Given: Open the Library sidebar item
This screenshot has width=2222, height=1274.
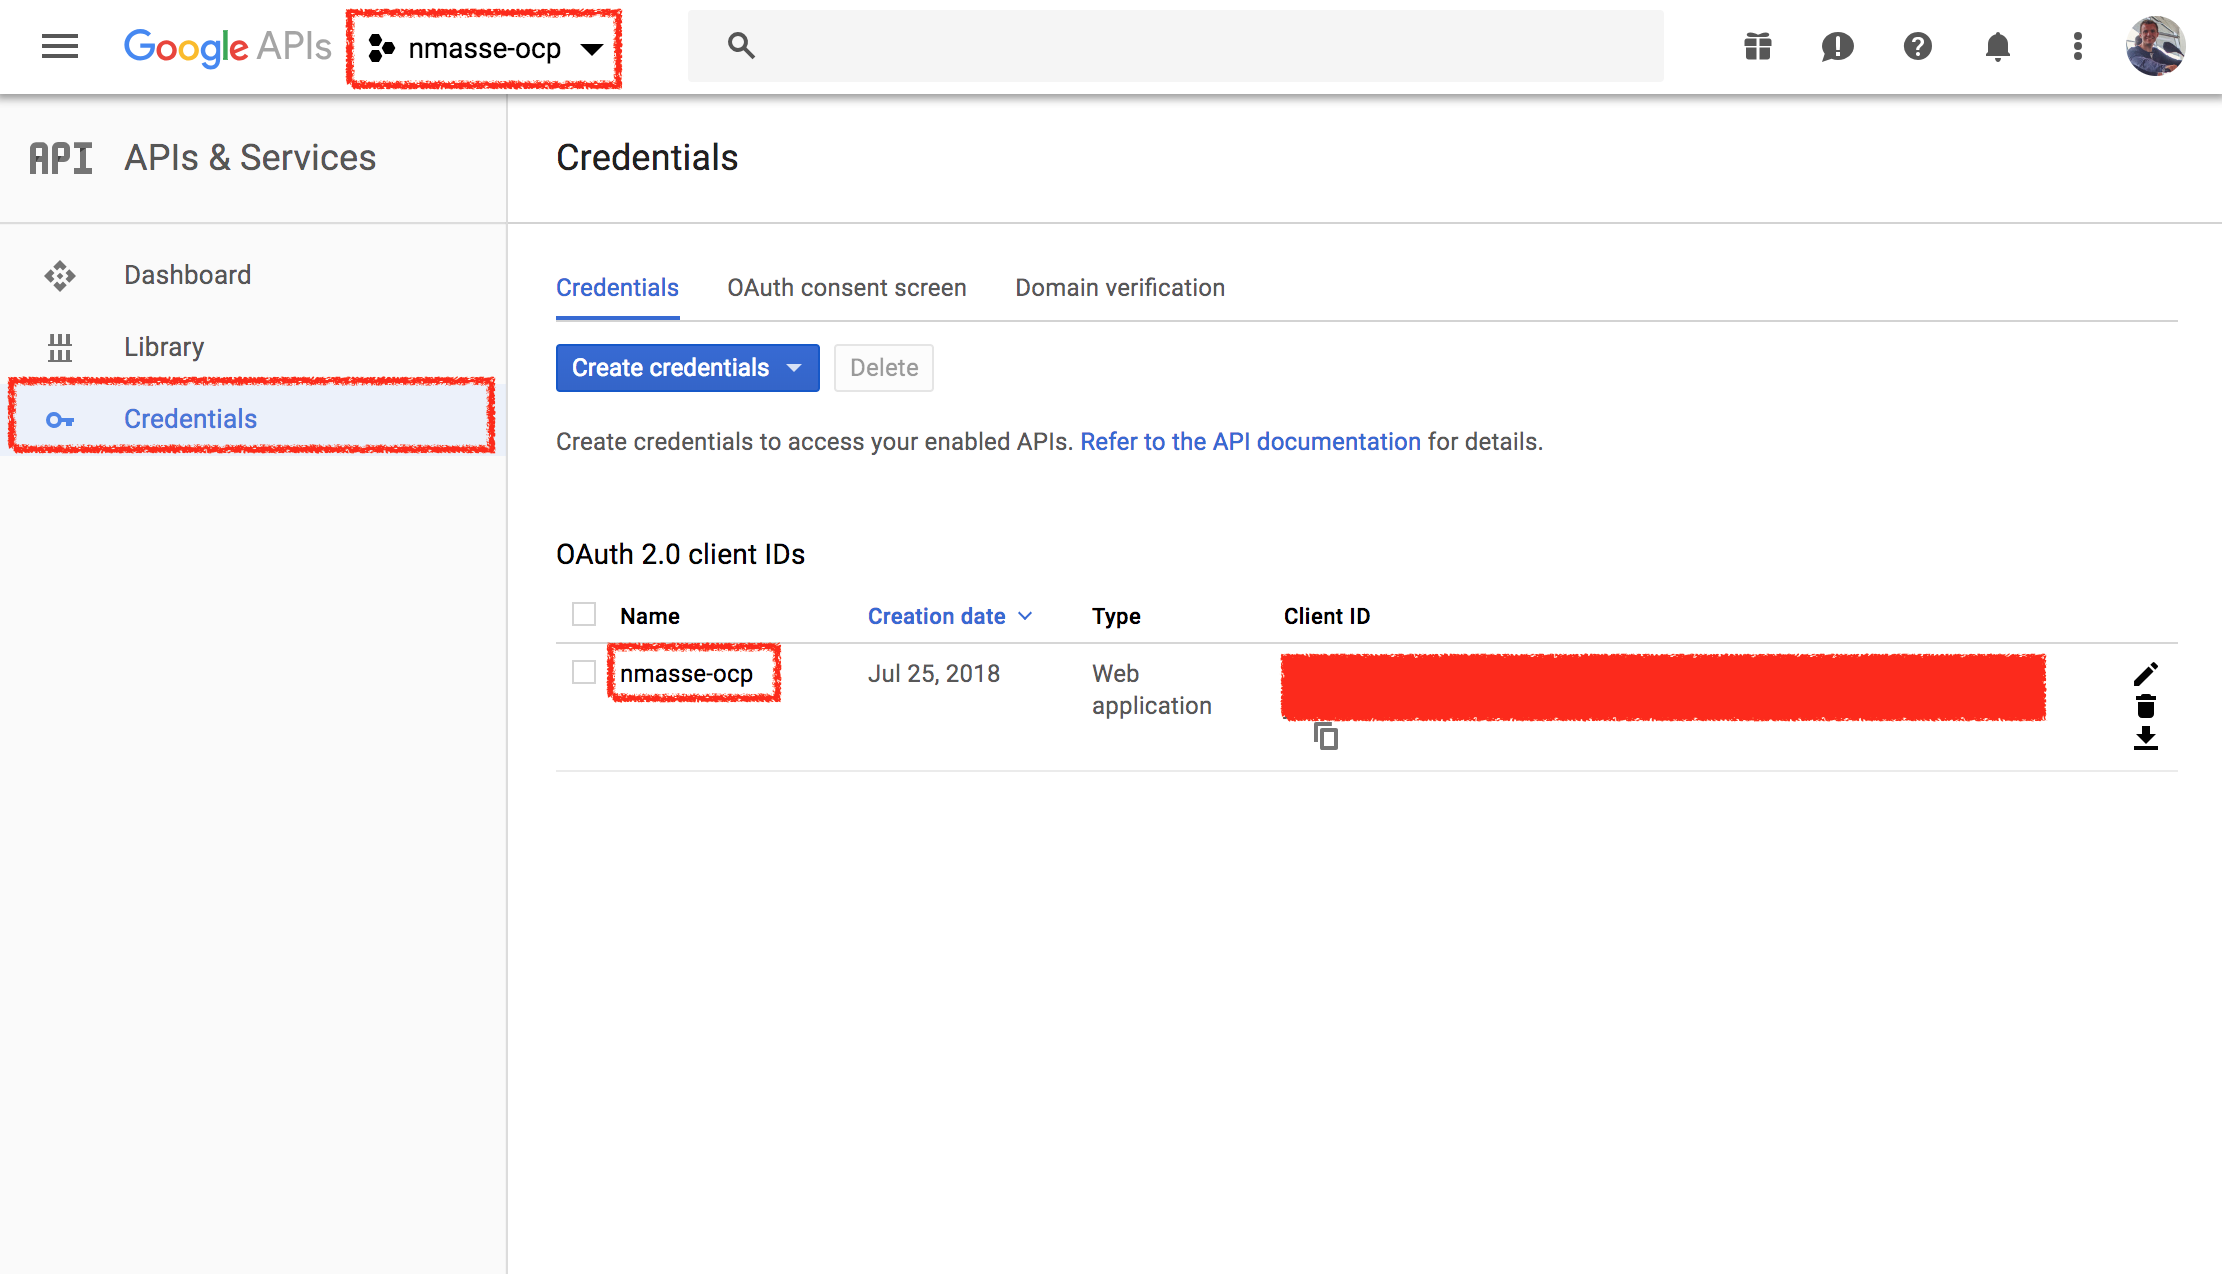Looking at the screenshot, I should pyautogui.click(x=163, y=346).
